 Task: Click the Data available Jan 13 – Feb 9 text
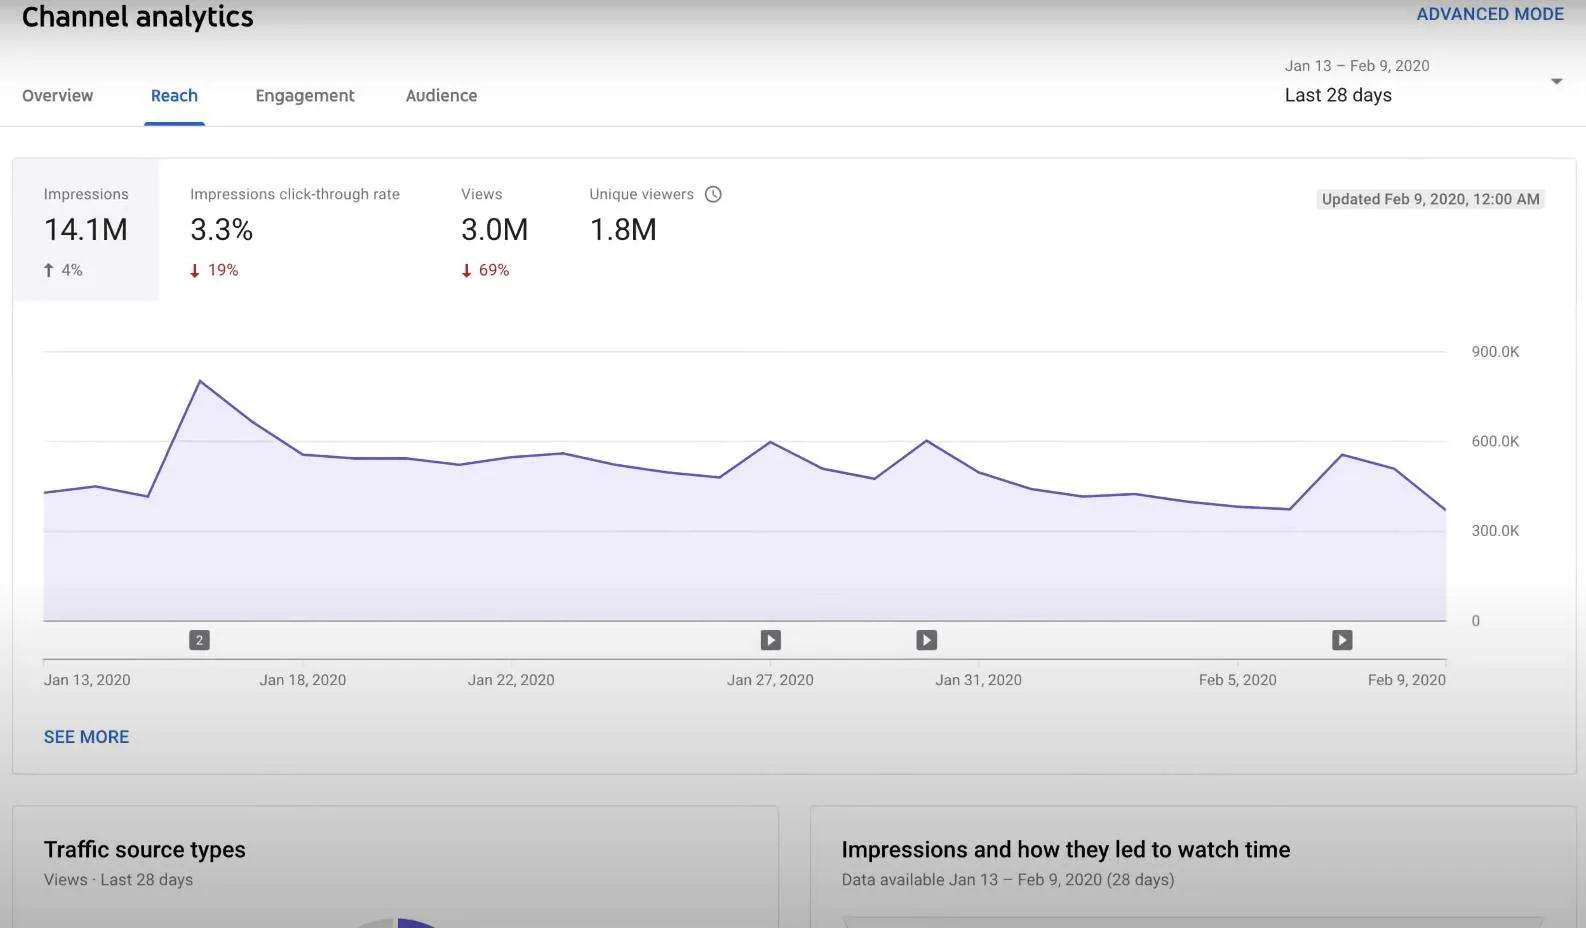[1008, 880]
